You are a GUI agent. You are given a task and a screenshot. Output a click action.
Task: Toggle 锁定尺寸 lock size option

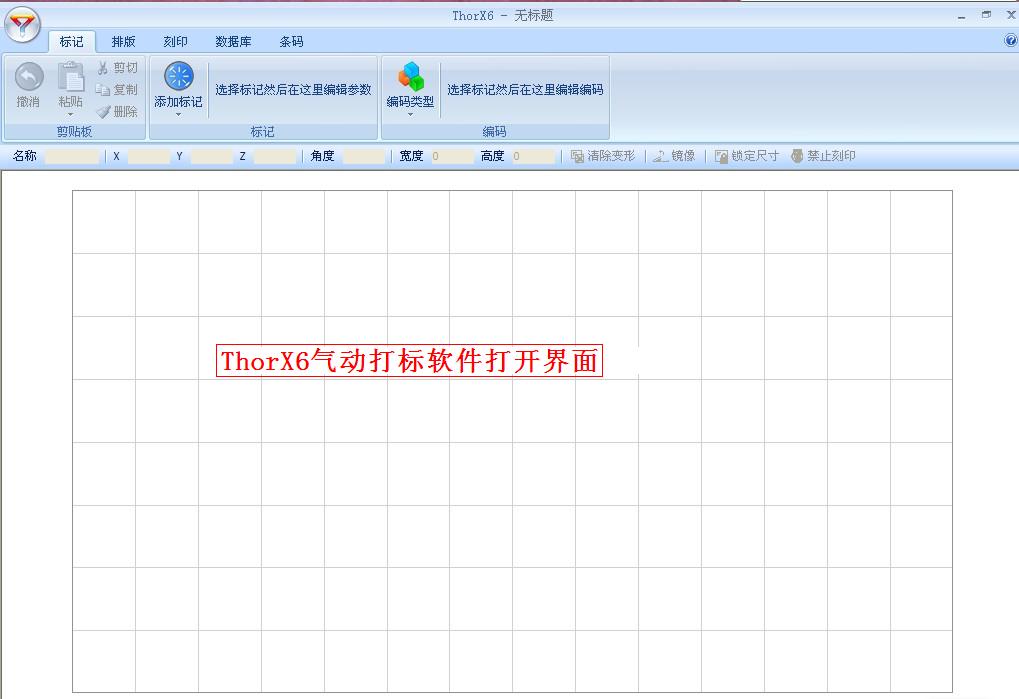(746, 157)
